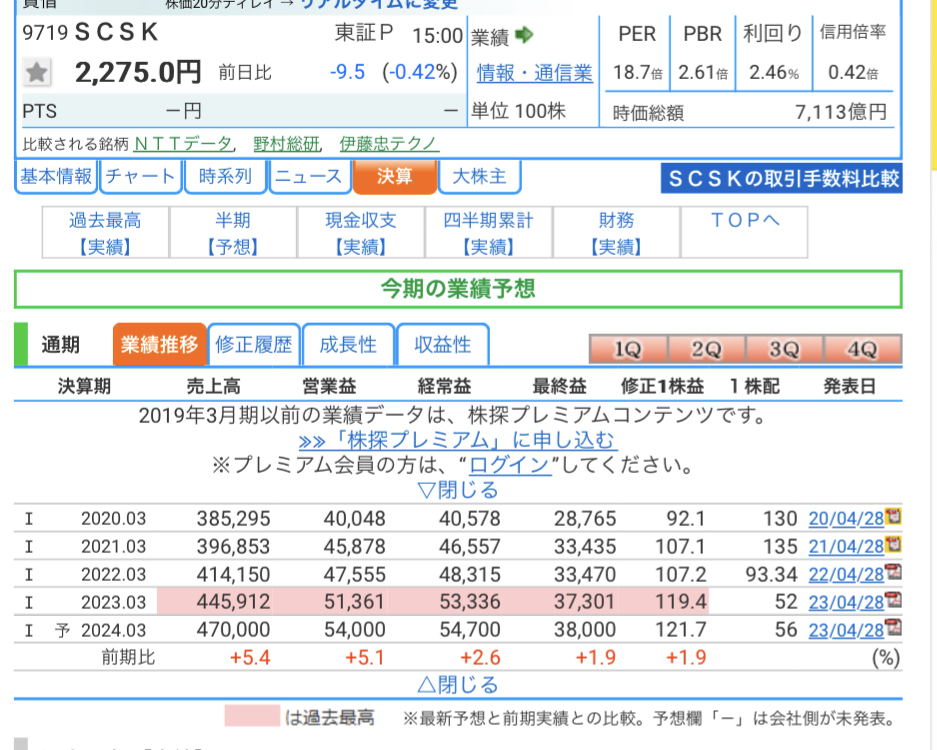Click the PER 18.7倍 value
937x750 pixels.
click(638, 72)
